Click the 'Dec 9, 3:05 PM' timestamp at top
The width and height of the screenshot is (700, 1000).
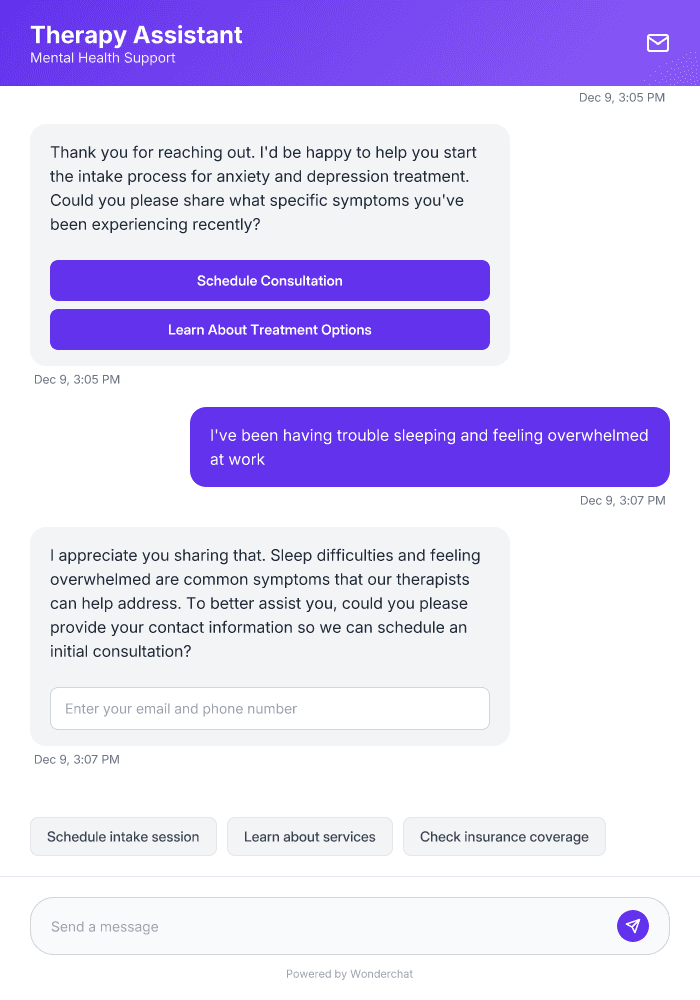pos(622,97)
